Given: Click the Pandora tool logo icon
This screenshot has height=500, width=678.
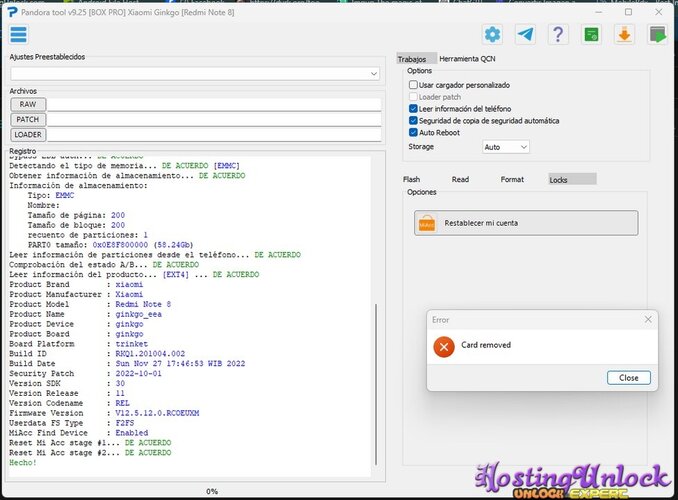Looking at the screenshot, I should coord(13,12).
